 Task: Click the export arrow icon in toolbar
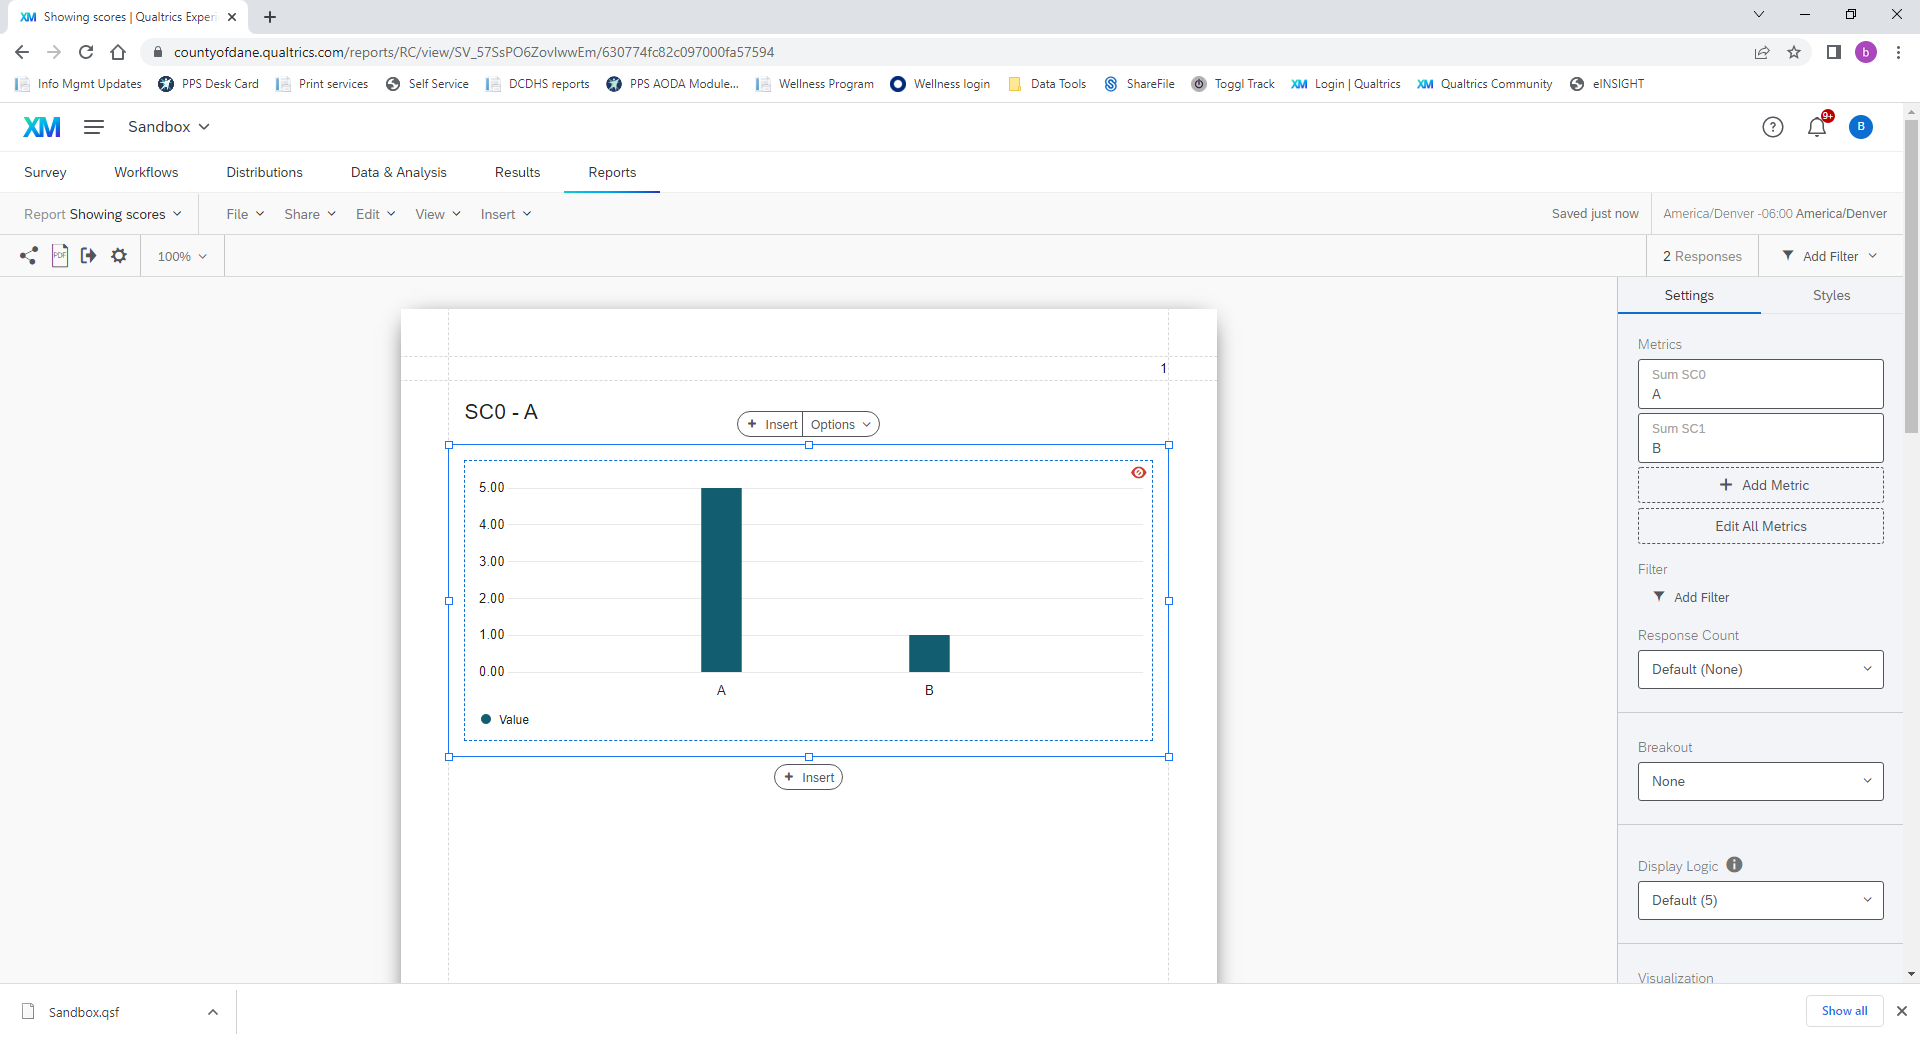(x=89, y=256)
